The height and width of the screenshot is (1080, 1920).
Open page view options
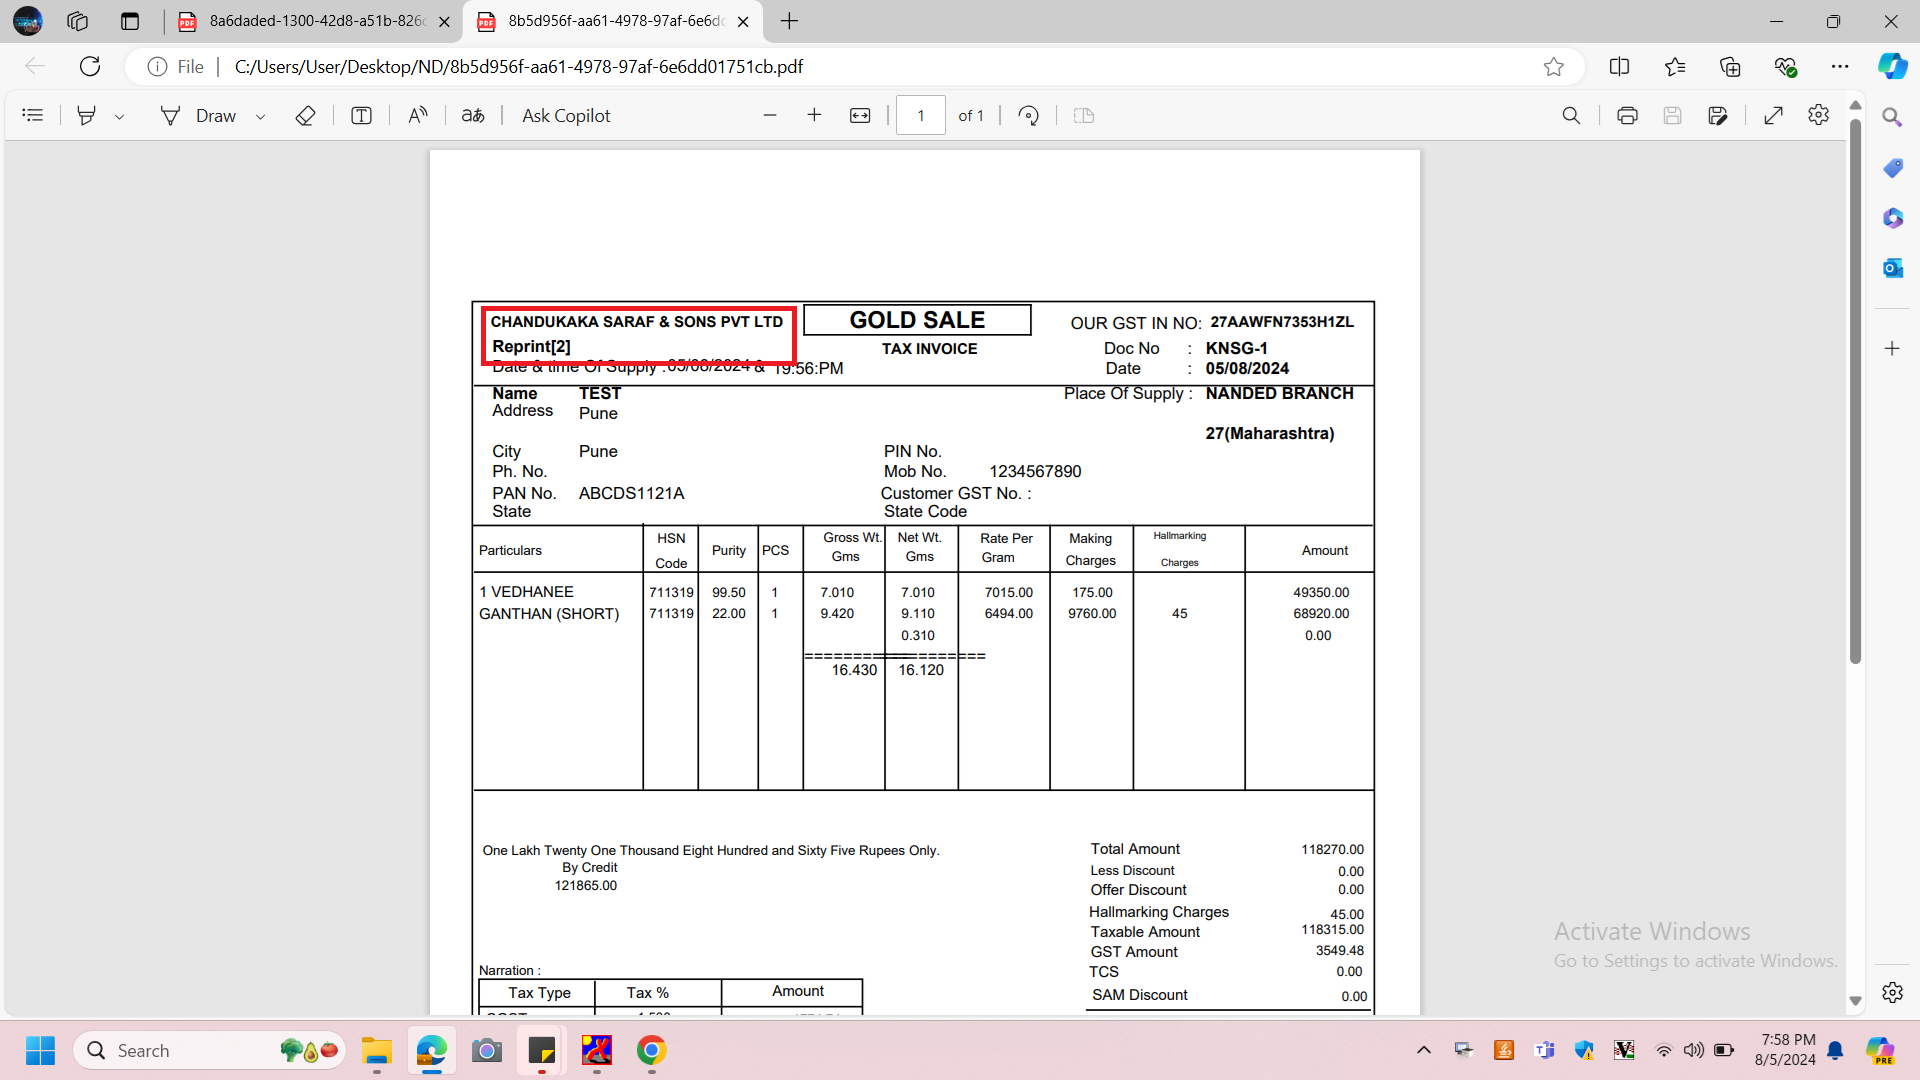point(1084,116)
